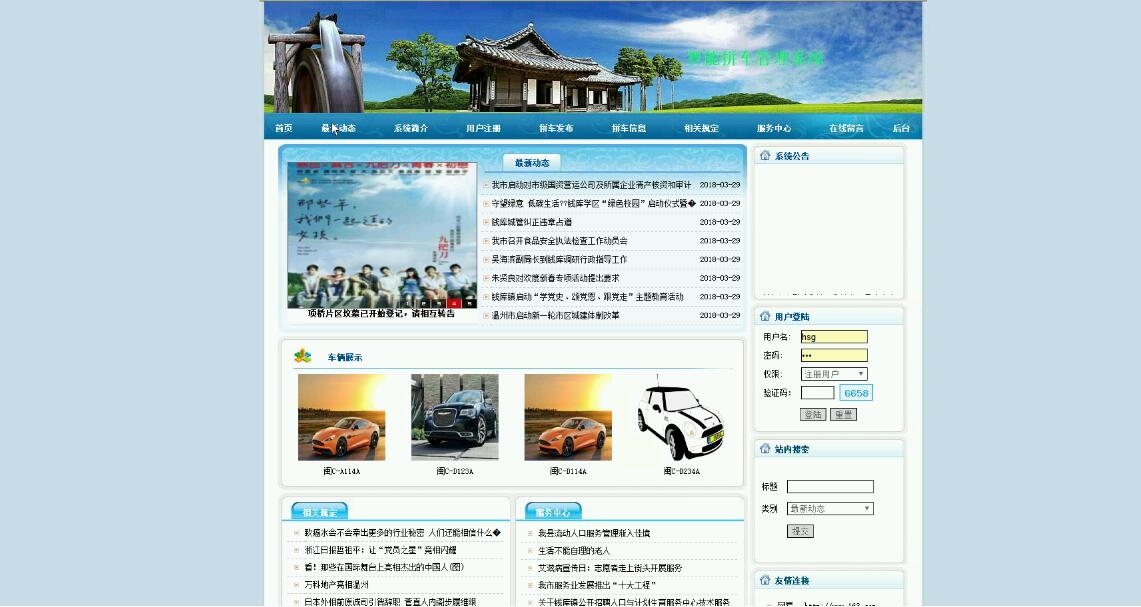Refresh the 6658 captcha image
Image resolution: width=1141 pixels, height=607 pixels.
(856, 393)
